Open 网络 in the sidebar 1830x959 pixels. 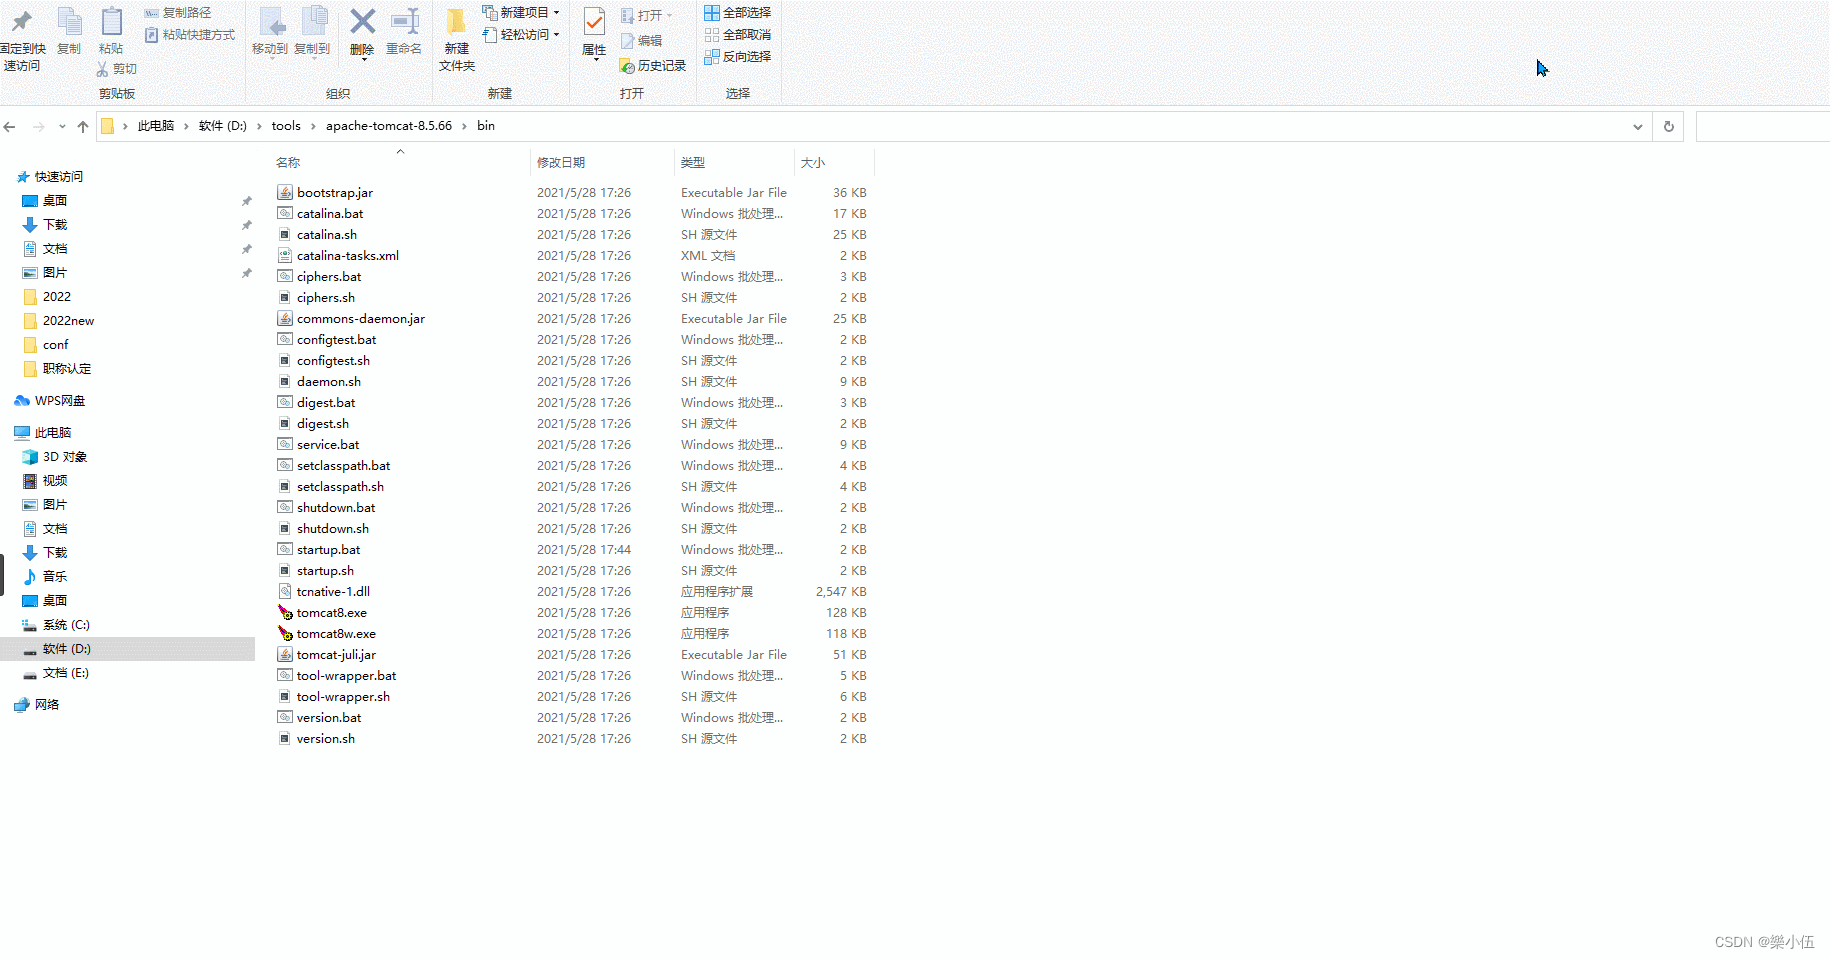(46, 705)
